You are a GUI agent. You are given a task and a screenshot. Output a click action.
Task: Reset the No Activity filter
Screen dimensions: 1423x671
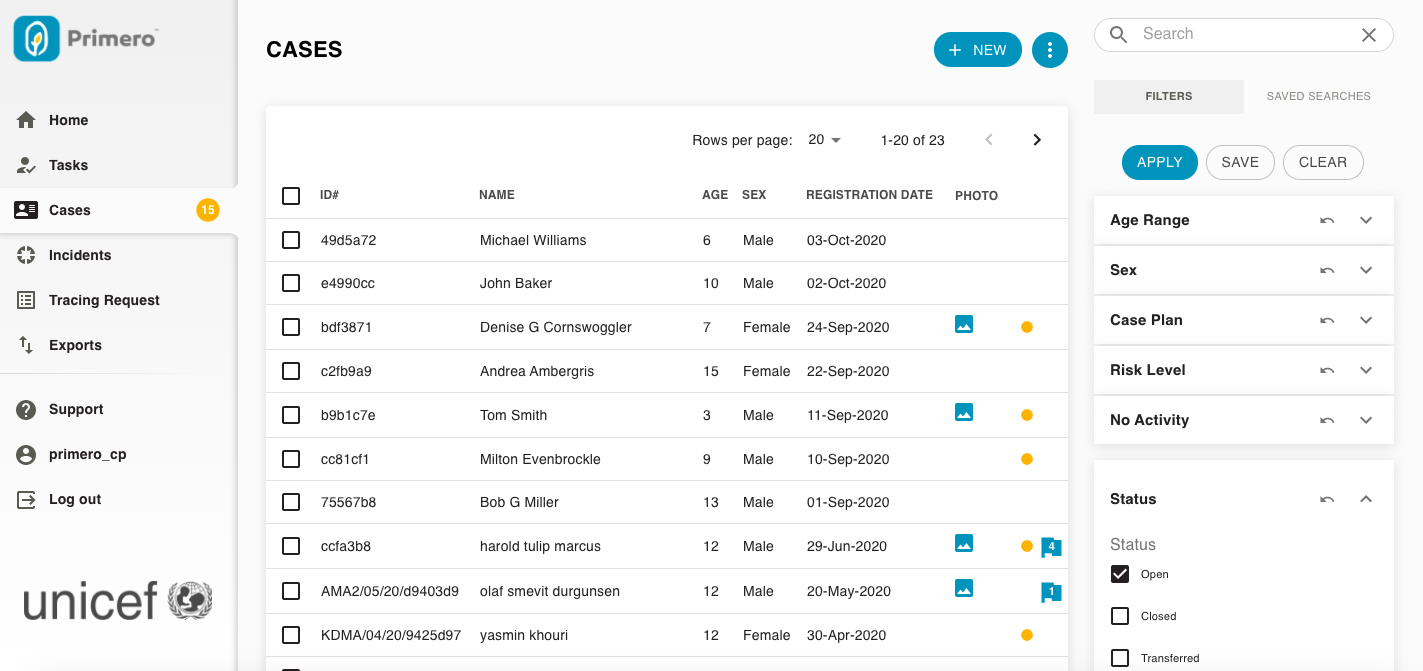click(x=1327, y=420)
